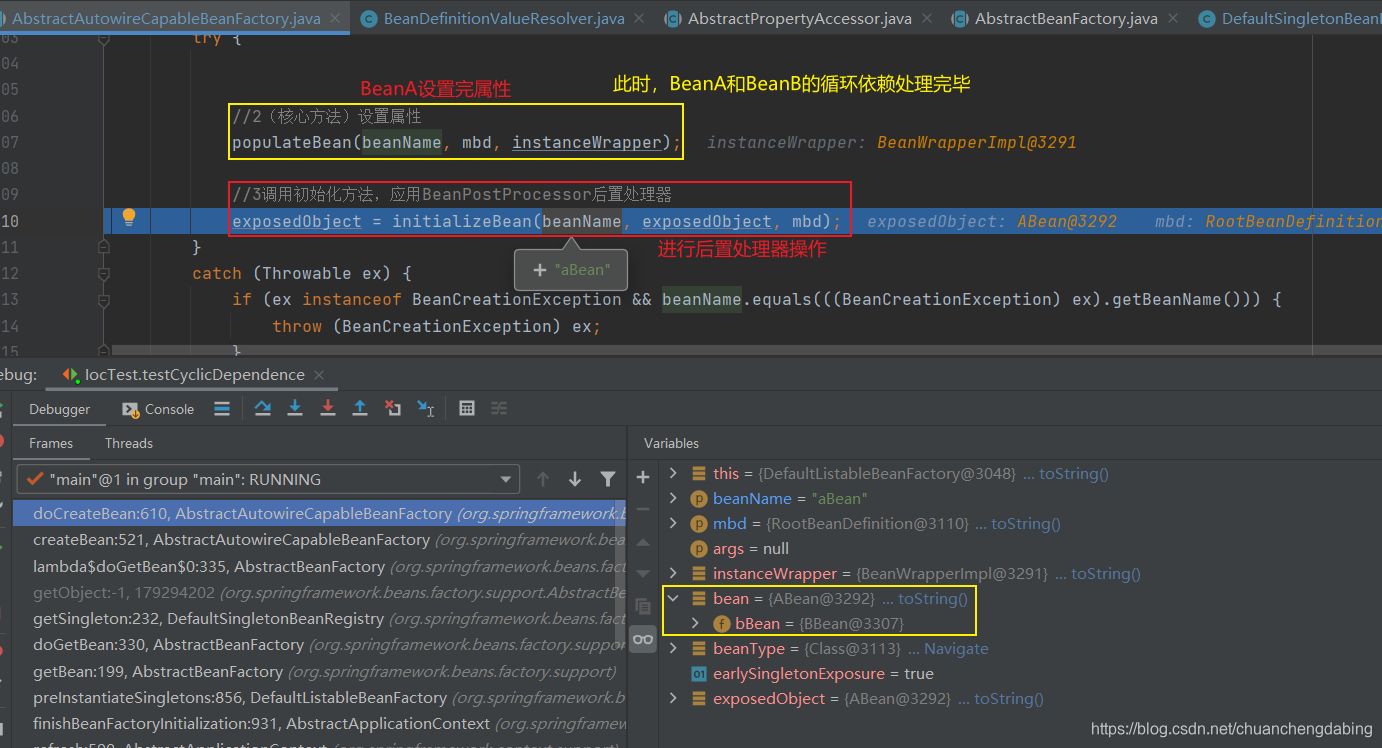This screenshot has height=748, width=1382.
Task: Select the previous frame up arrow
Action: (x=543, y=479)
